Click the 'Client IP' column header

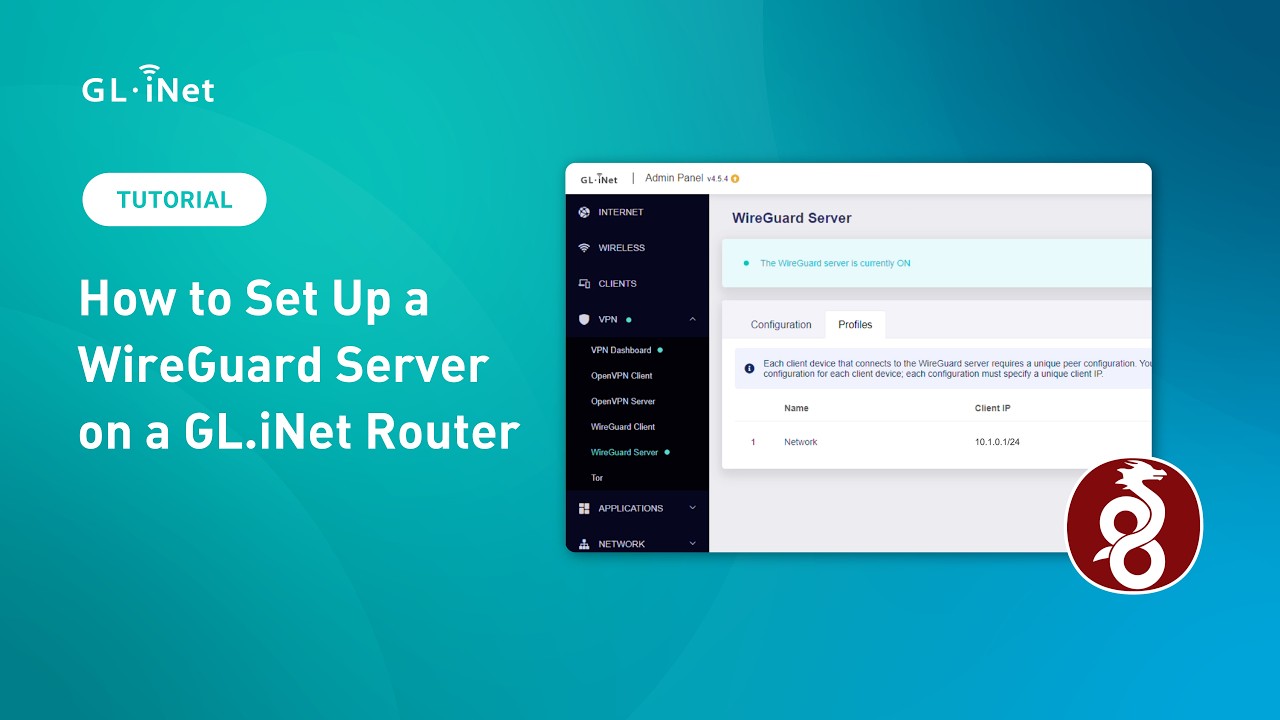(x=993, y=408)
